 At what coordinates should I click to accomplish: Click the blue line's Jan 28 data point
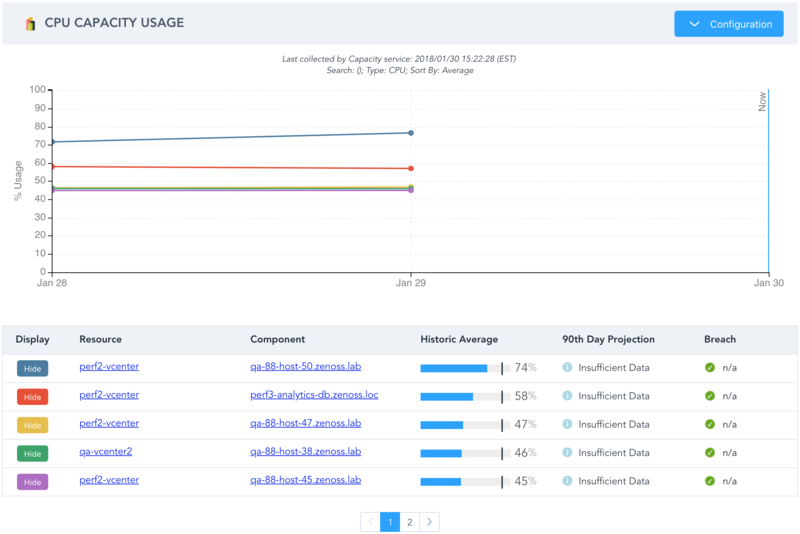[x=52, y=142]
